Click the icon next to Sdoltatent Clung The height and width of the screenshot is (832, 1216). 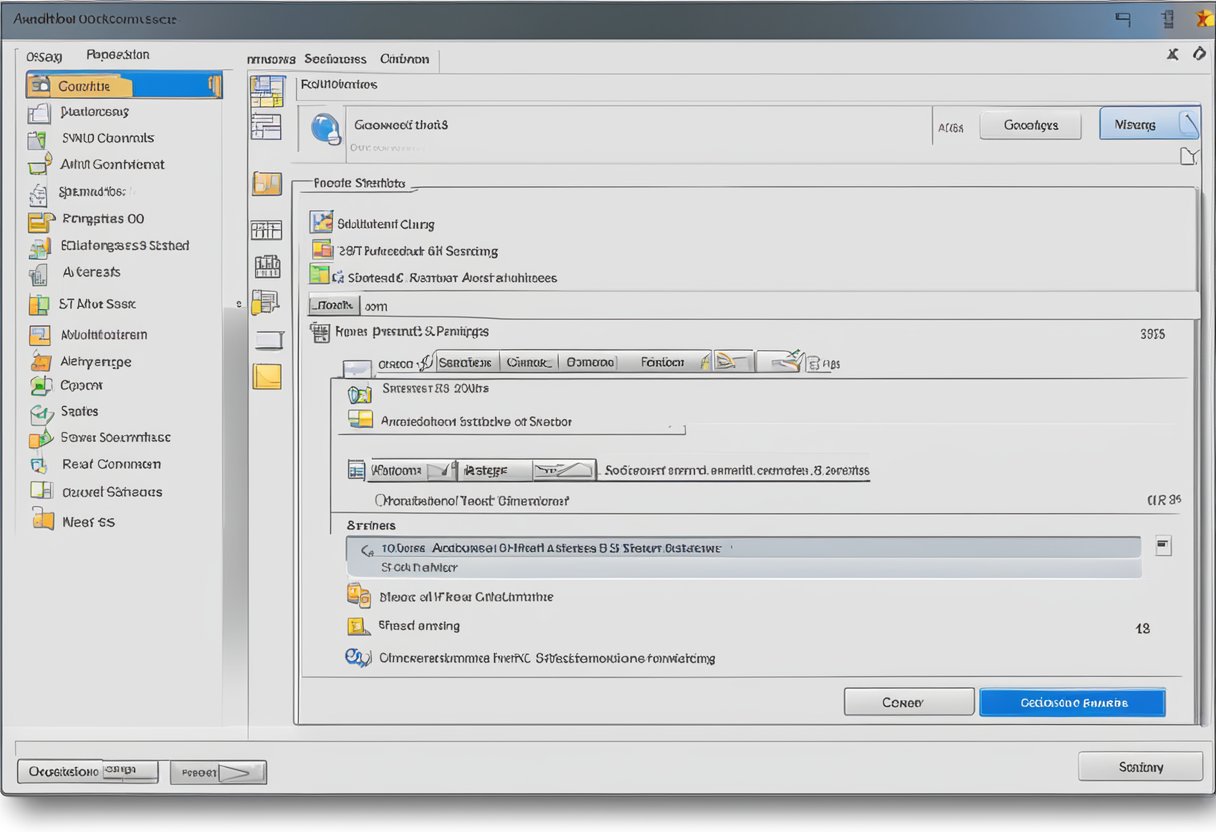coord(321,222)
